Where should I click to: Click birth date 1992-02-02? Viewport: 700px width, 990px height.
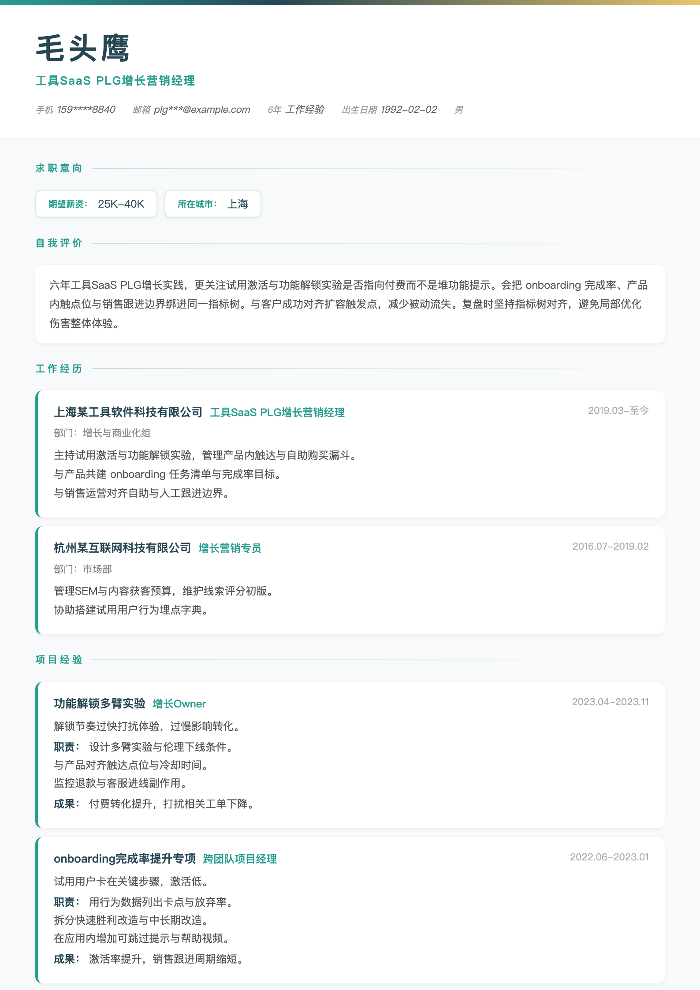409,110
